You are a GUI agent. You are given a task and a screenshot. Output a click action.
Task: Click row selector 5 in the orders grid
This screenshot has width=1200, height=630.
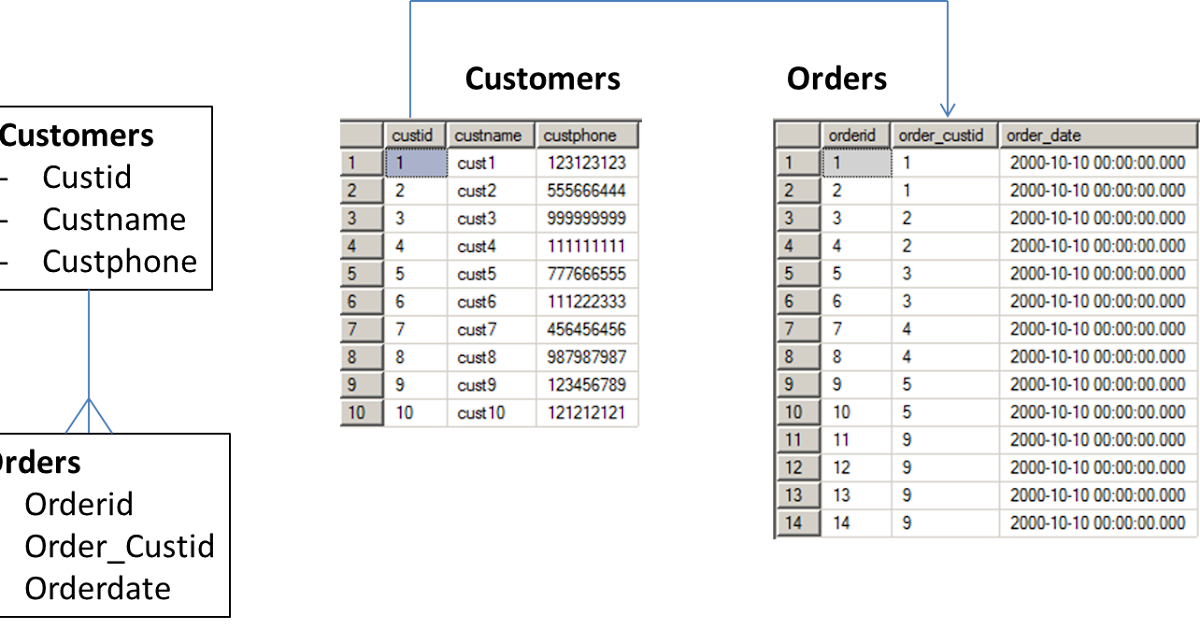(x=798, y=272)
